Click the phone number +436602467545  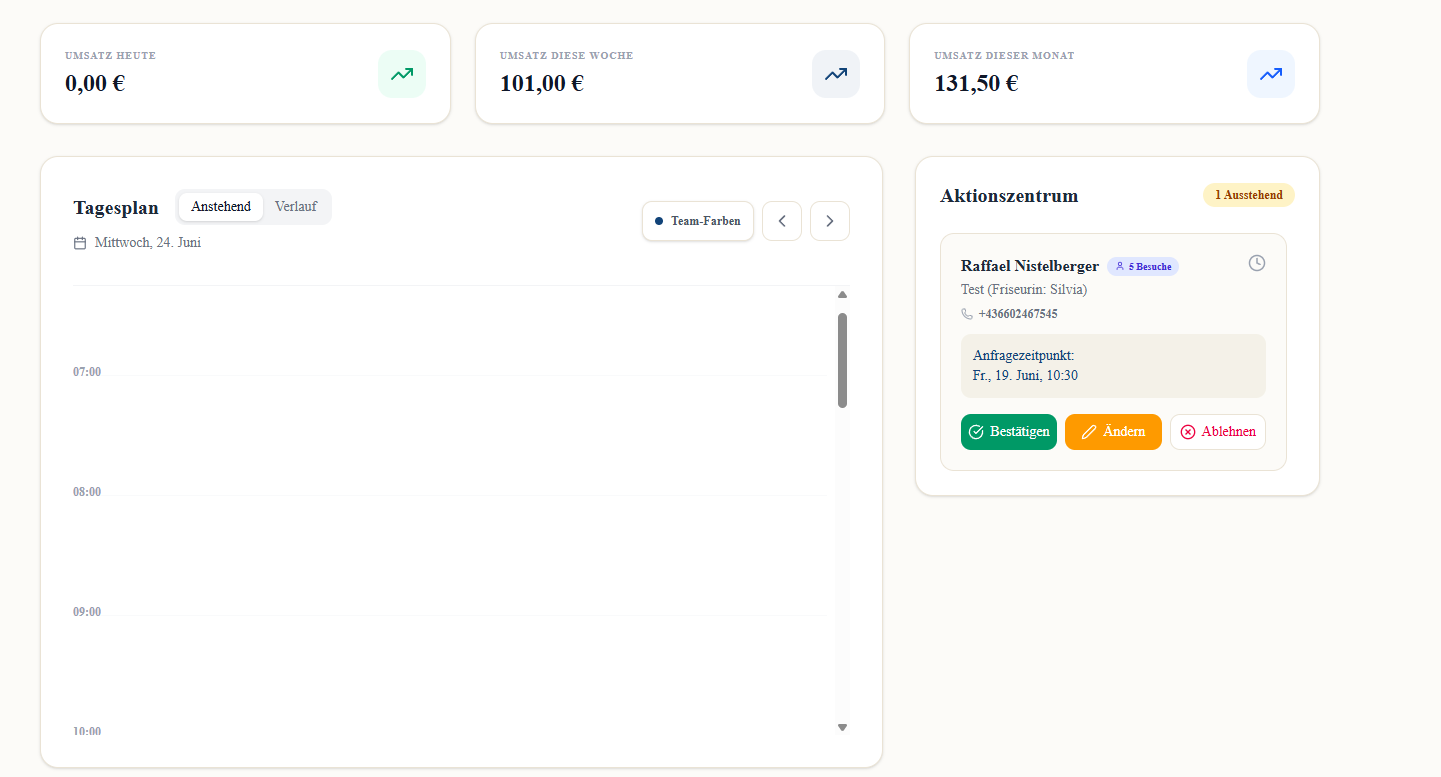tap(1018, 314)
